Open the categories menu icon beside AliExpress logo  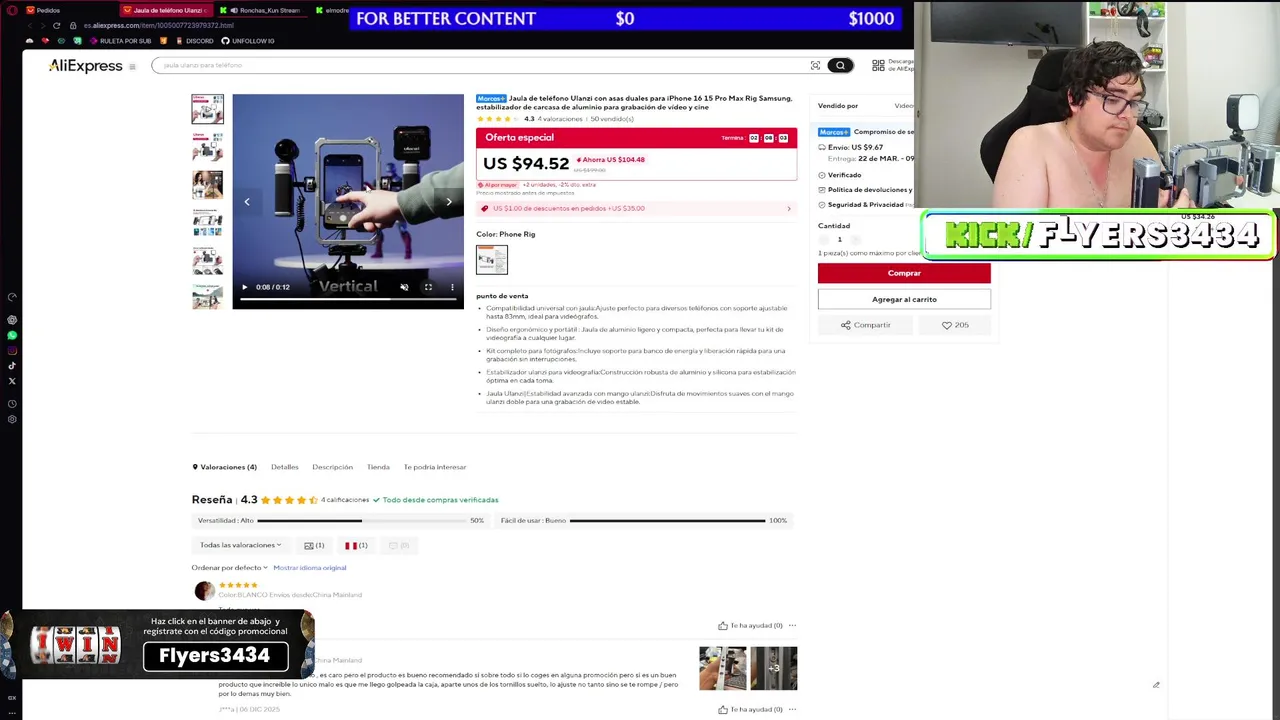[132, 67]
